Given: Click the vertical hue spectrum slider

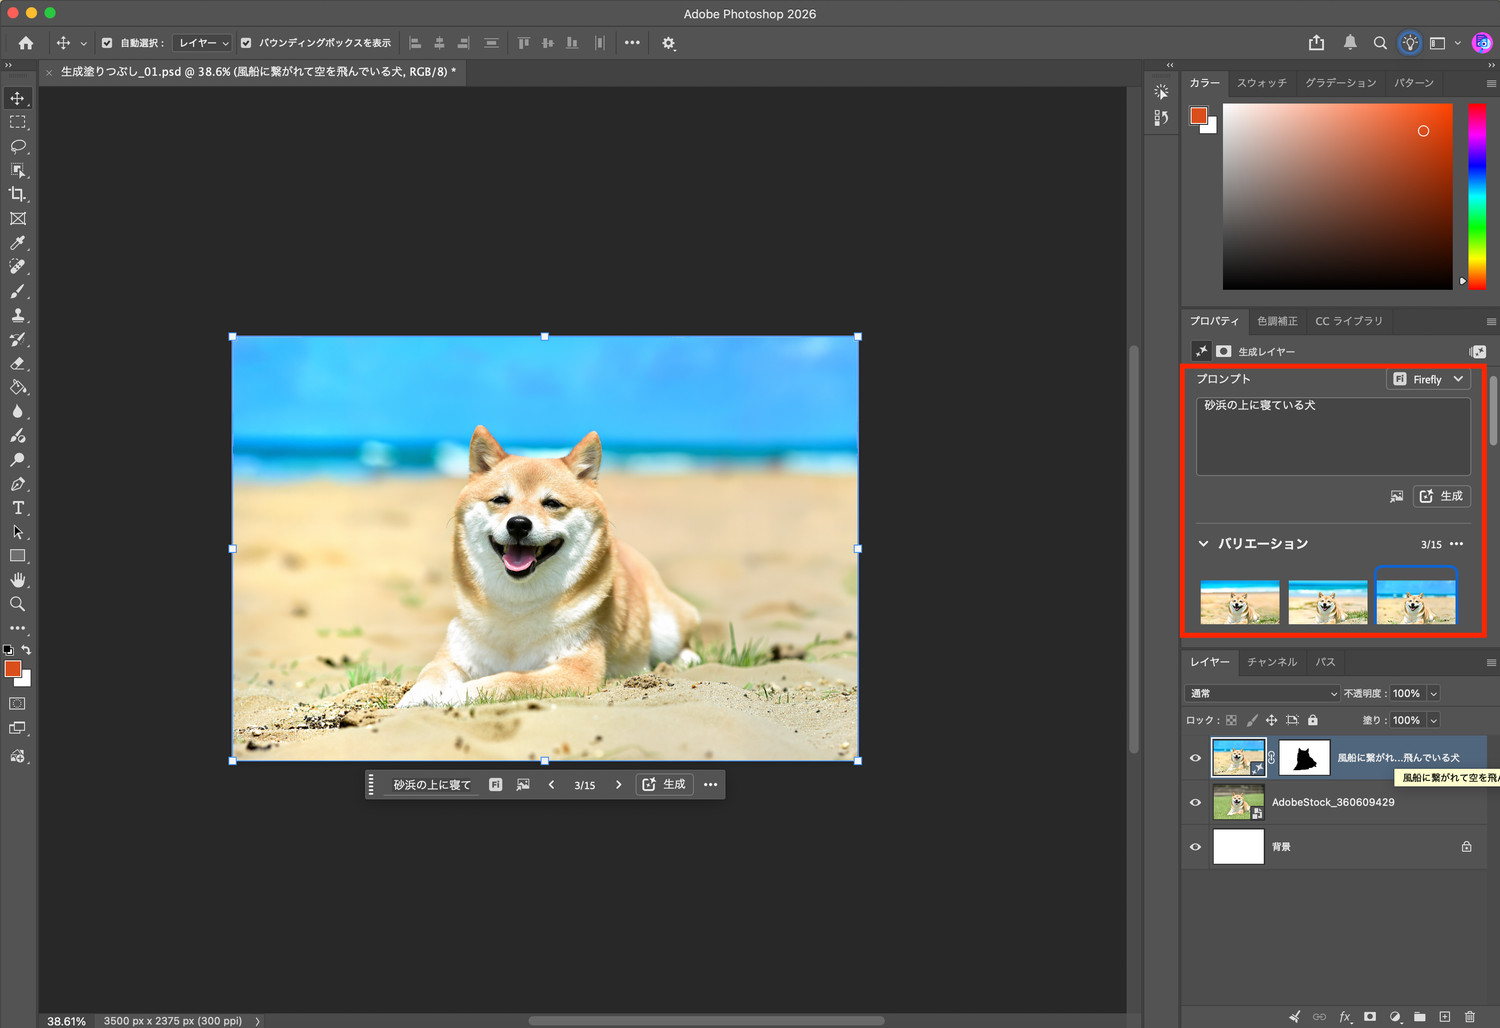Looking at the screenshot, I should click(x=1477, y=197).
